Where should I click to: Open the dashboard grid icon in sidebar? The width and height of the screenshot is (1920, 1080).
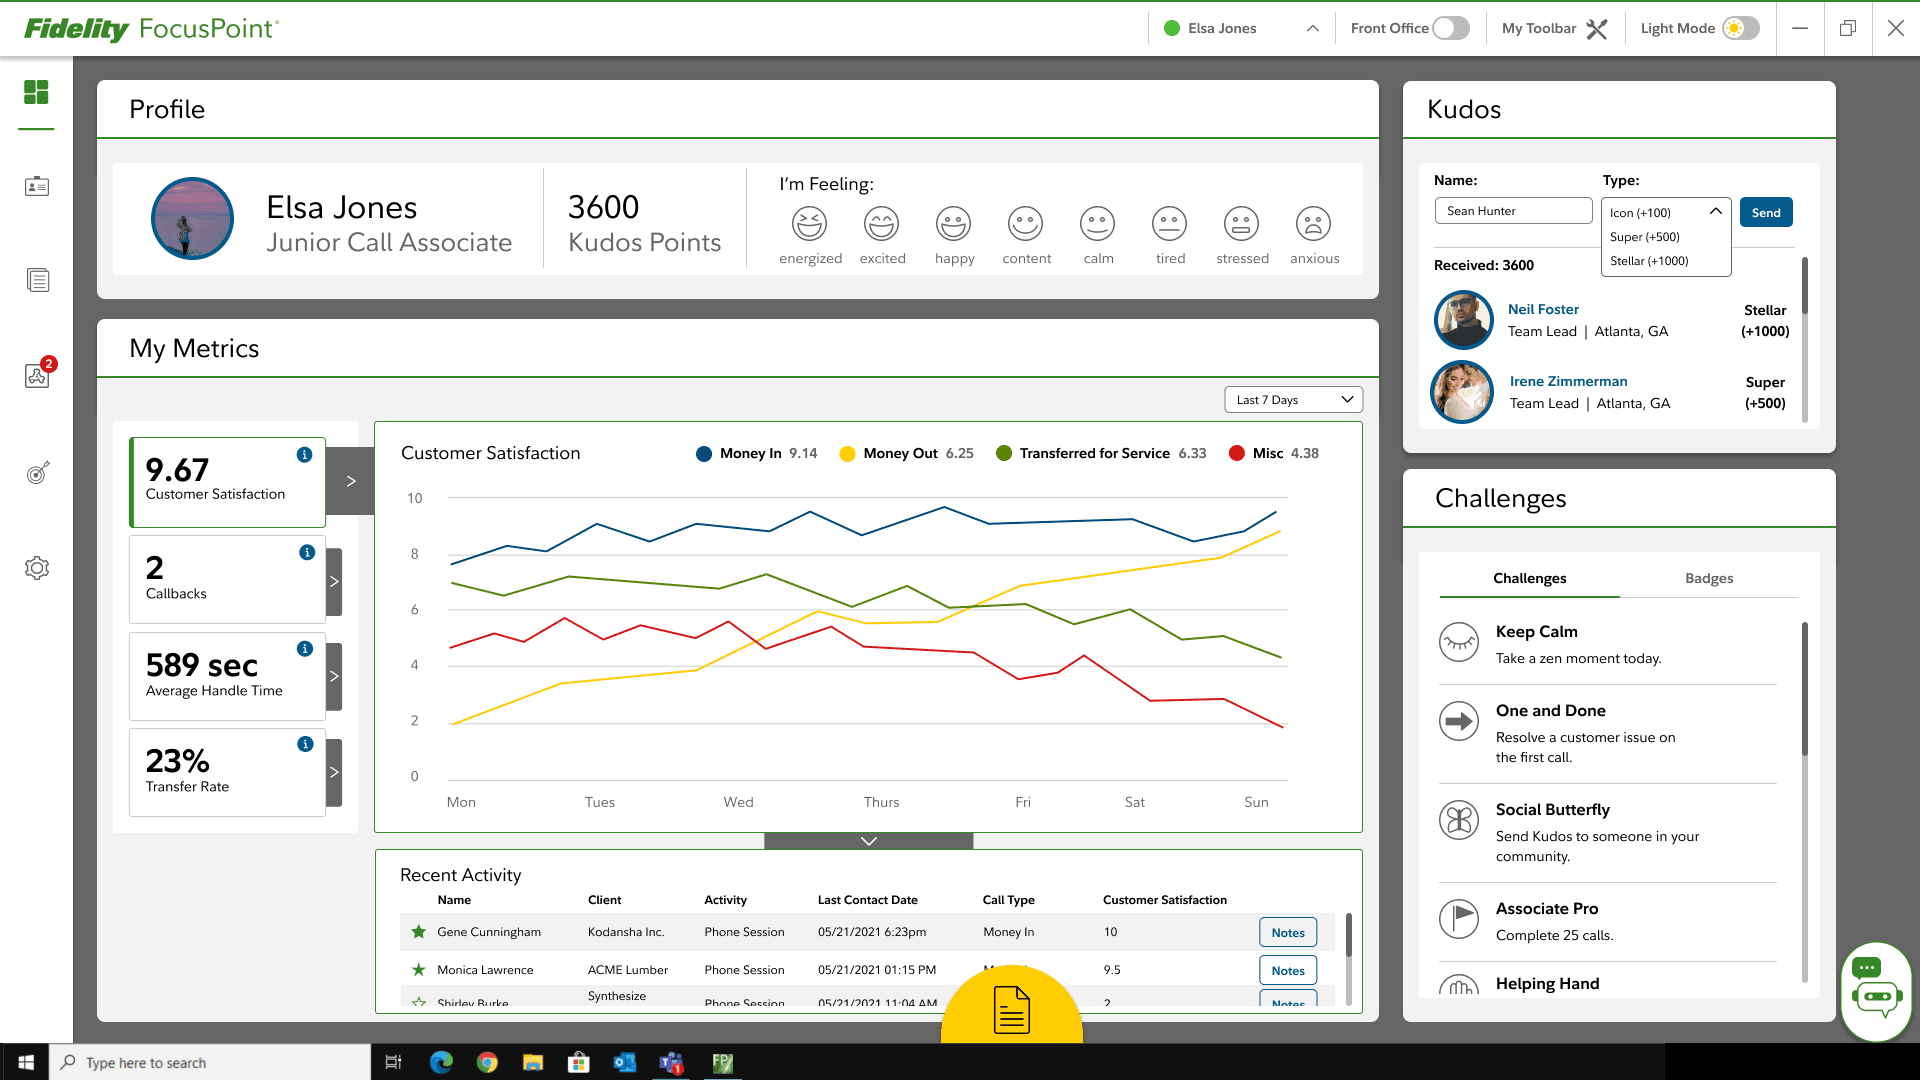36,92
